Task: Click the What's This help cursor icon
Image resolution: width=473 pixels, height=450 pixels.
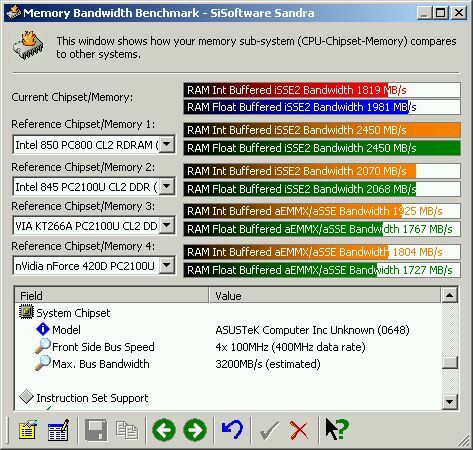Action: [x=337, y=429]
